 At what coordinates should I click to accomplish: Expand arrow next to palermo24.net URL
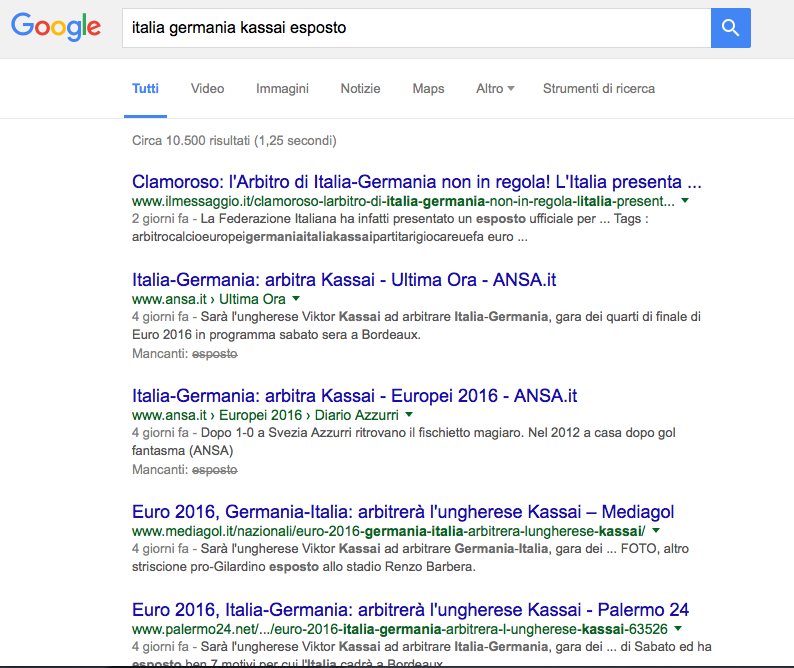(x=679, y=629)
